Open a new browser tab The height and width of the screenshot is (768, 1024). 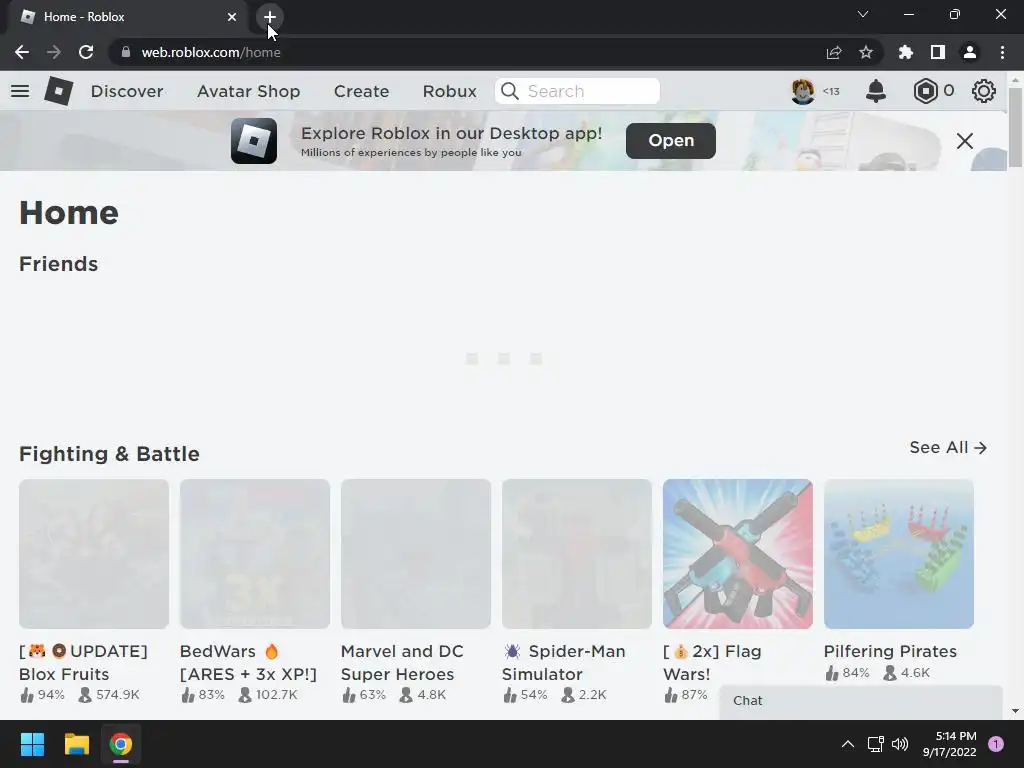point(269,17)
